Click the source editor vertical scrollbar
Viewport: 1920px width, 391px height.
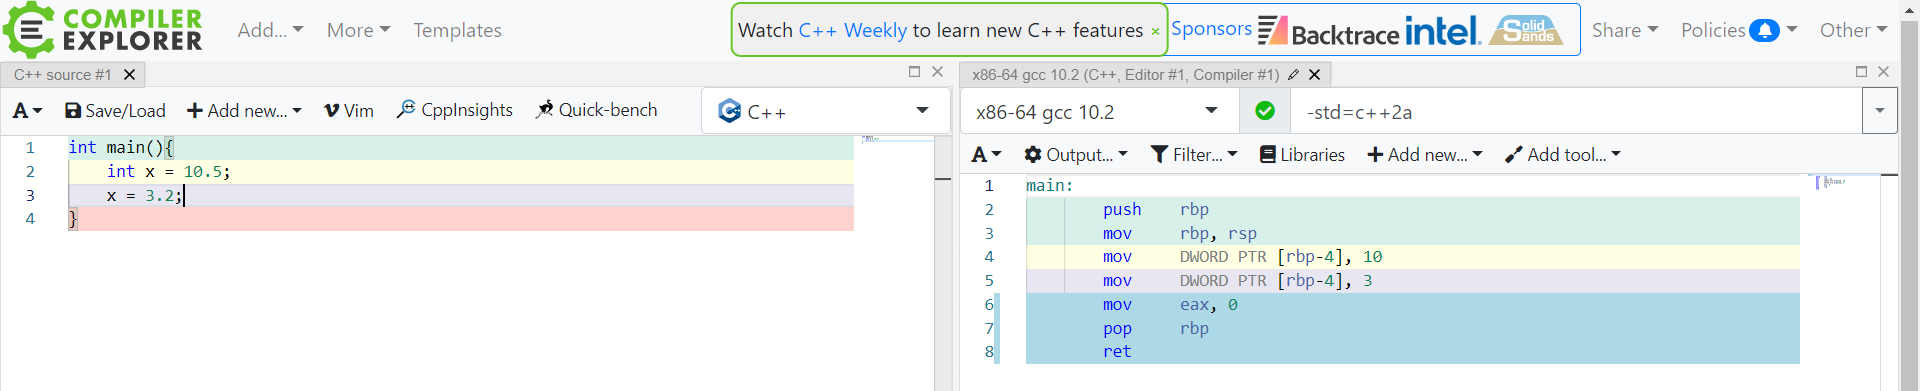point(943,262)
